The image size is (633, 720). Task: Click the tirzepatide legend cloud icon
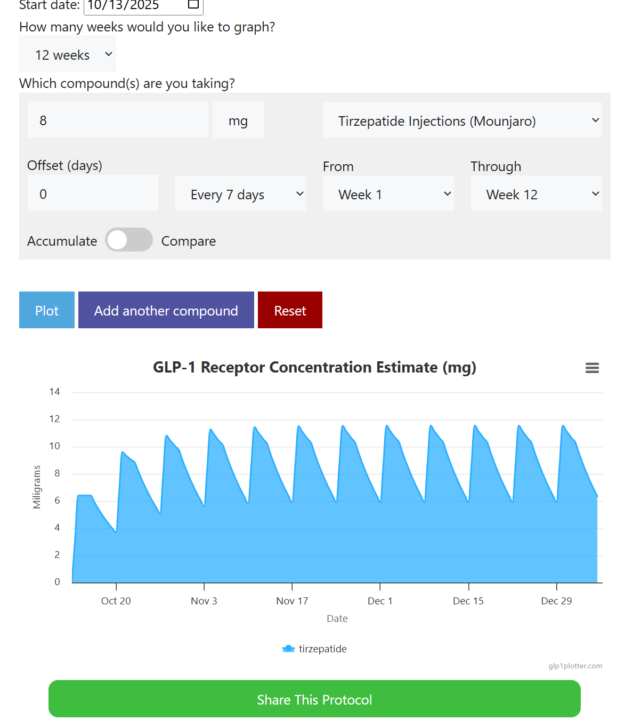(x=289, y=649)
